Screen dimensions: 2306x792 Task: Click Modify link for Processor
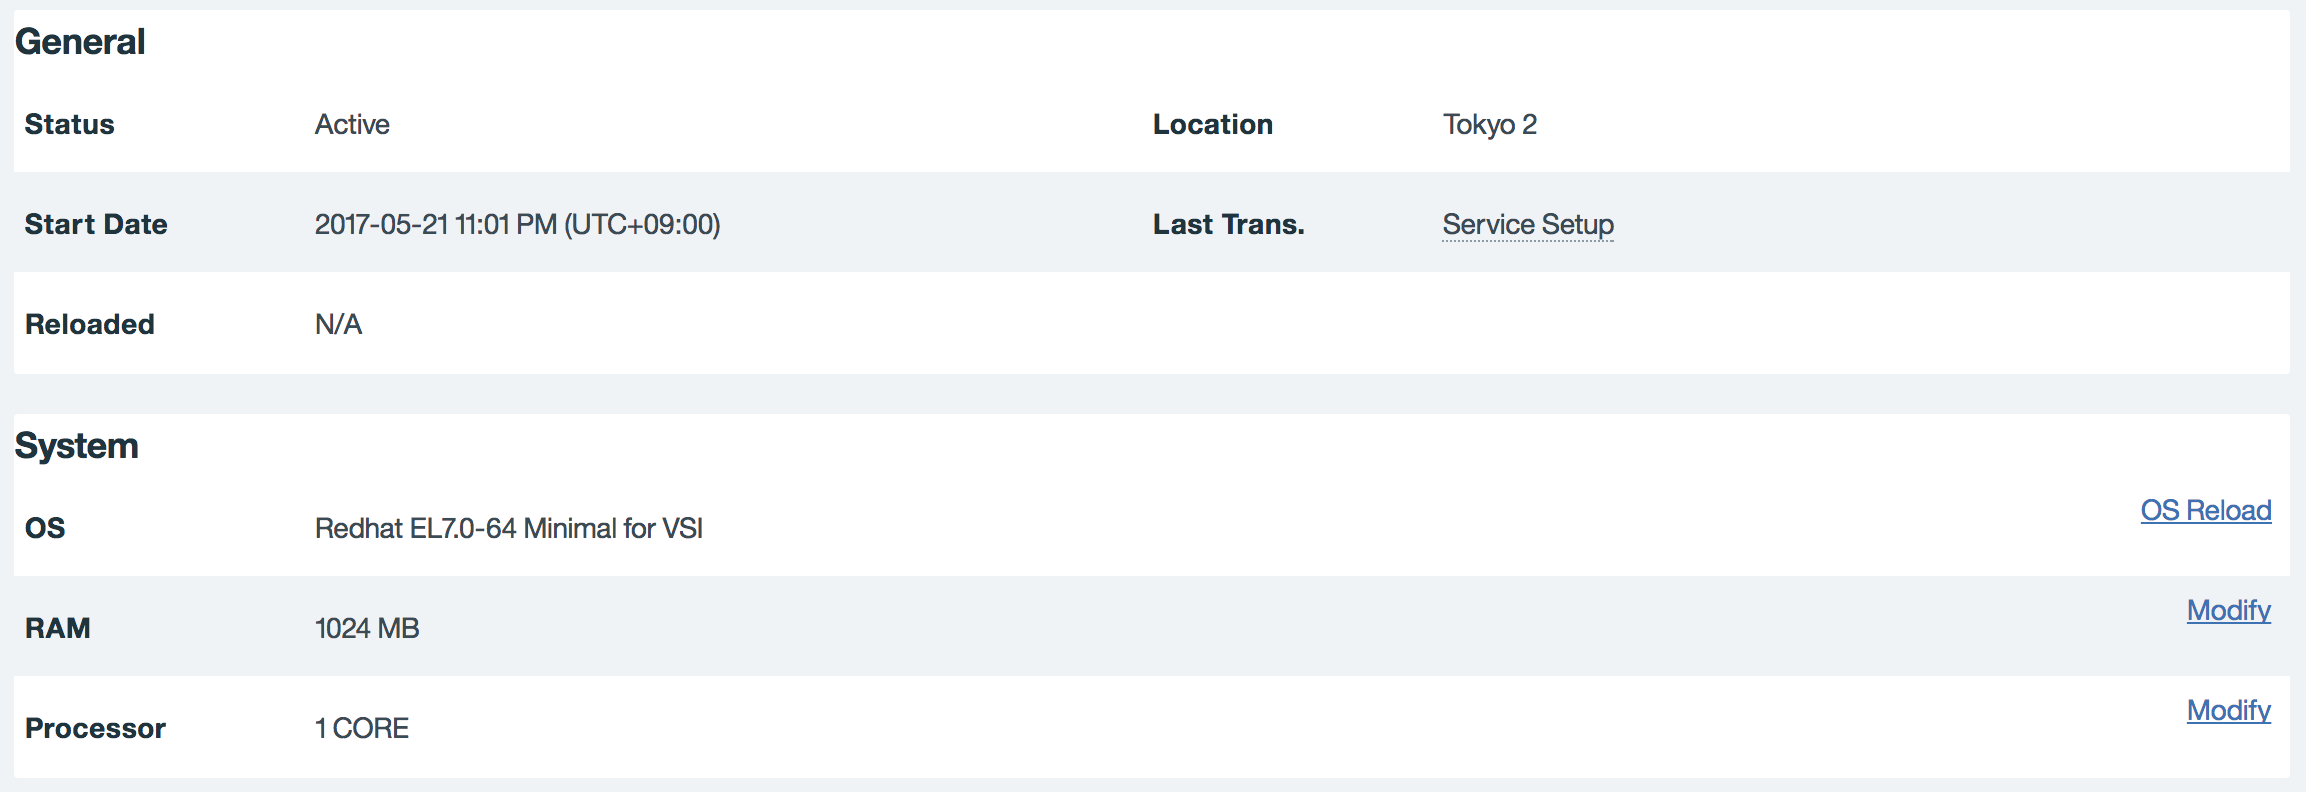click(2229, 710)
